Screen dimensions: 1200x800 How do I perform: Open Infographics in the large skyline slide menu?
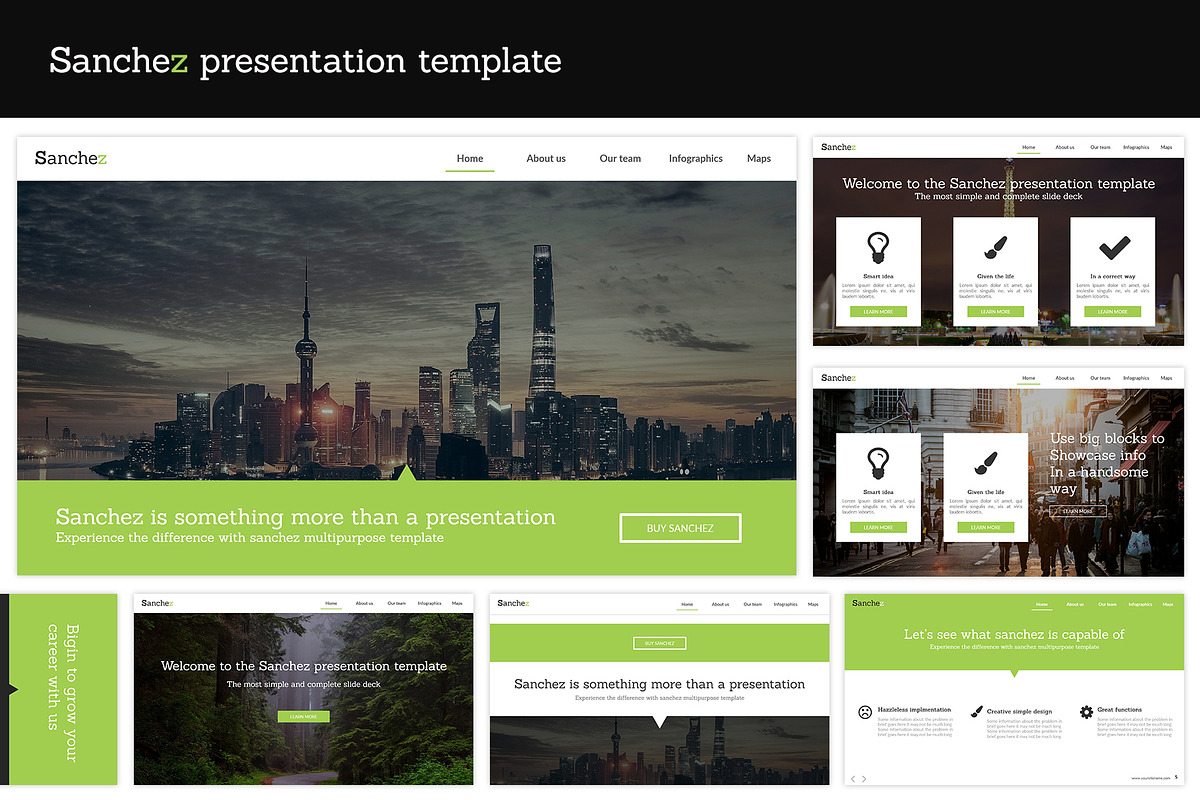point(696,158)
